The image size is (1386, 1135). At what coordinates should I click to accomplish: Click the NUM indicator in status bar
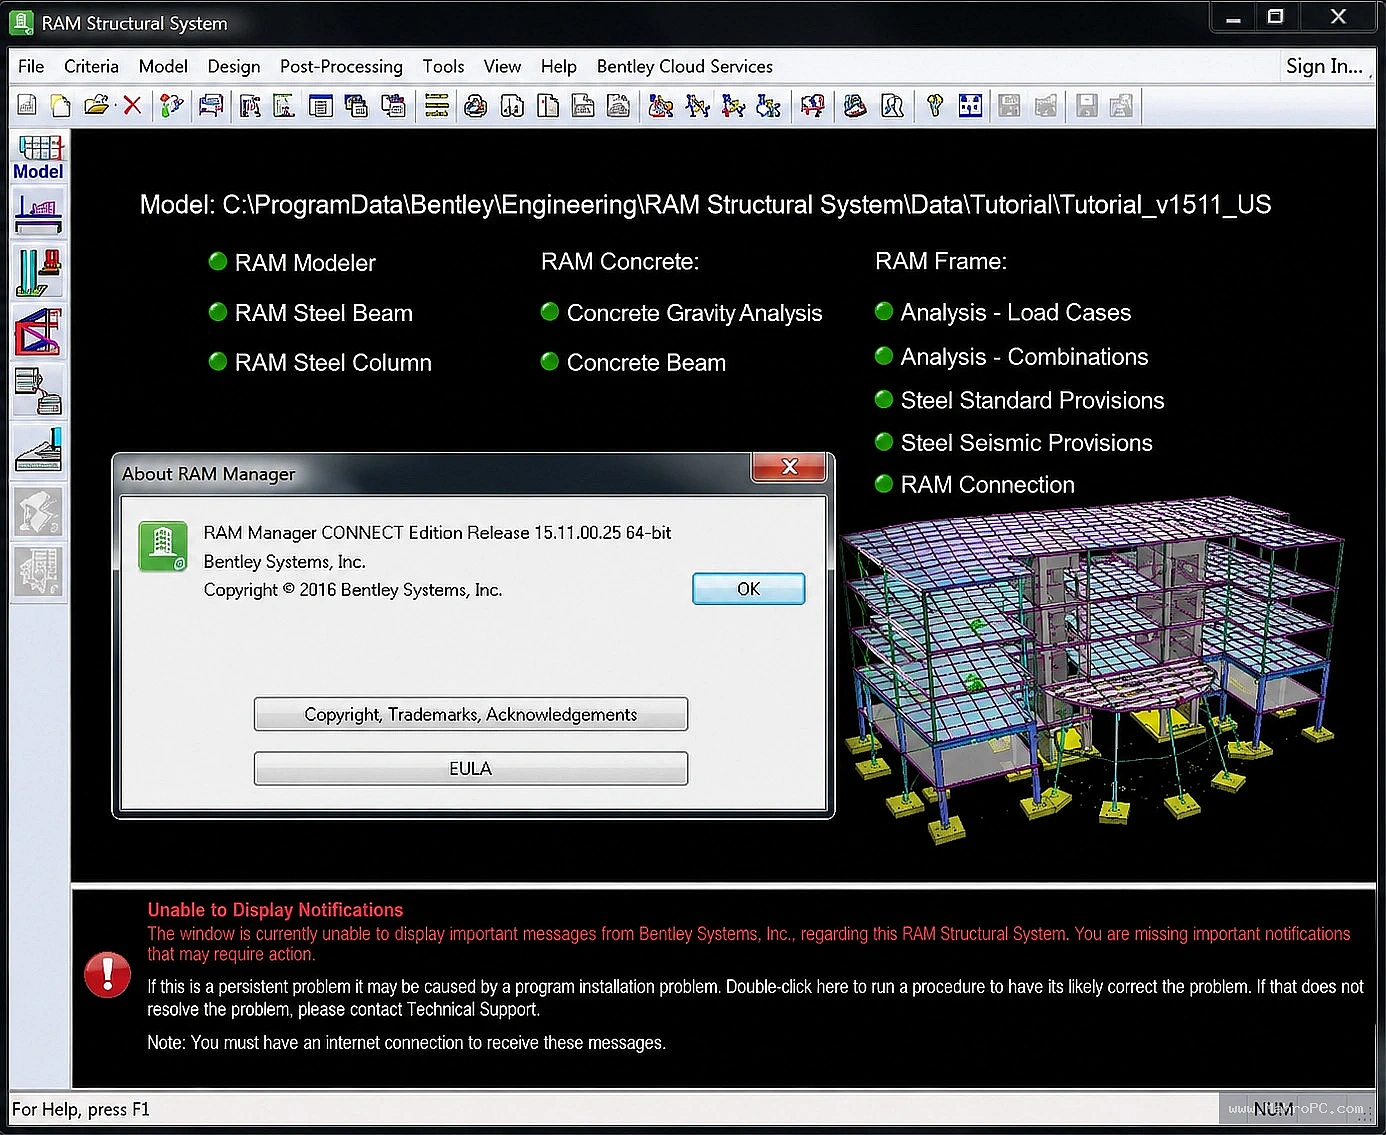tap(1274, 1109)
